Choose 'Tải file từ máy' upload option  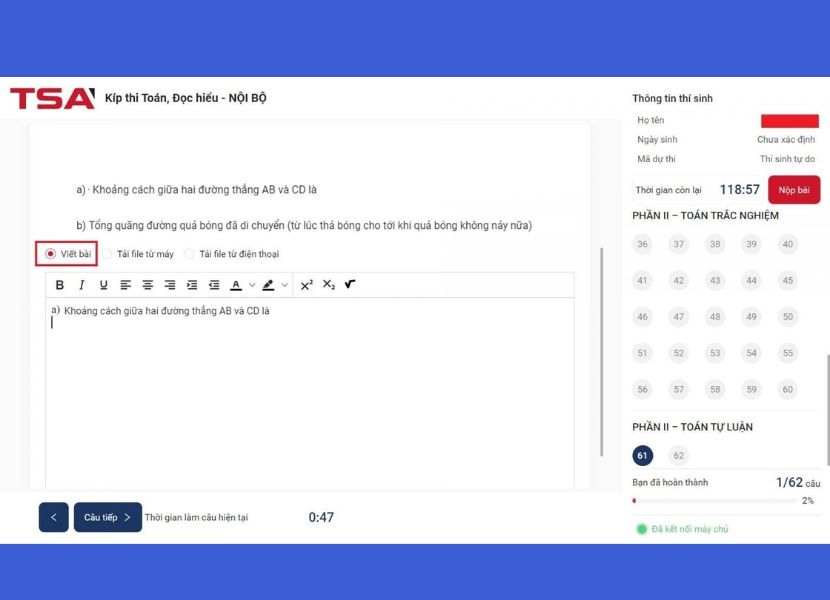pyautogui.click(x=107, y=254)
